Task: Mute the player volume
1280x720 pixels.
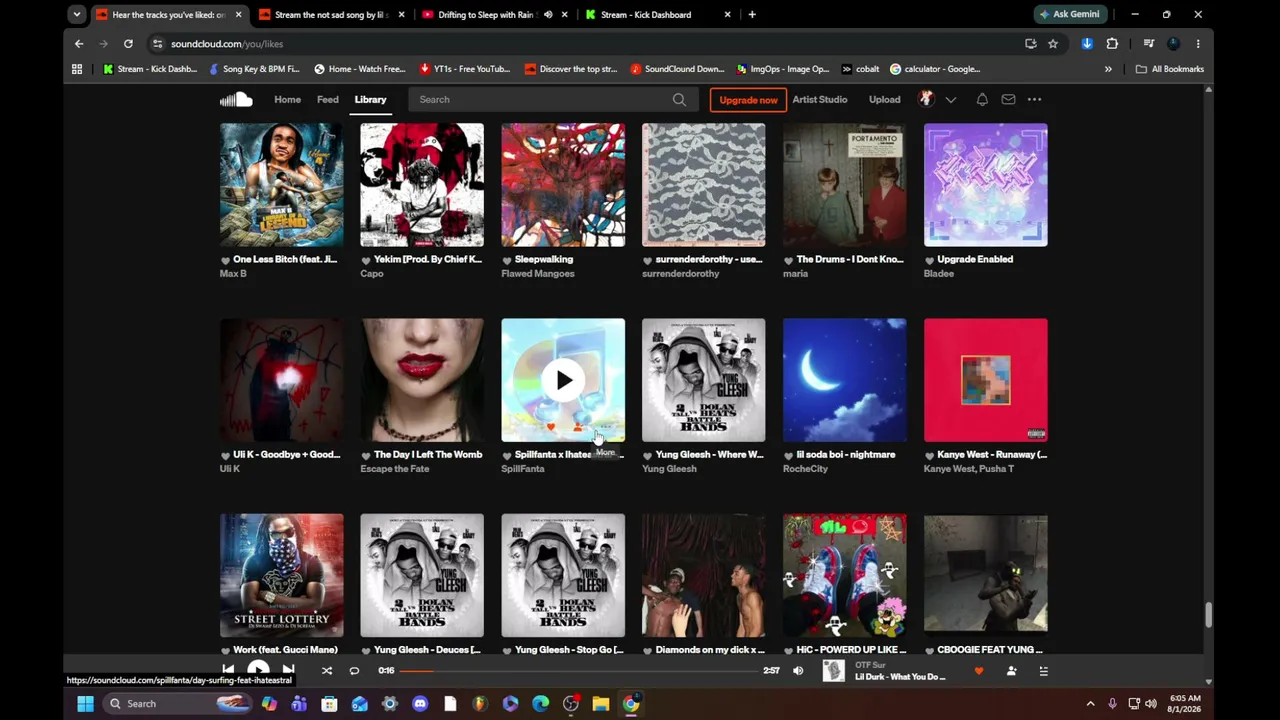Action: coord(798,671)
